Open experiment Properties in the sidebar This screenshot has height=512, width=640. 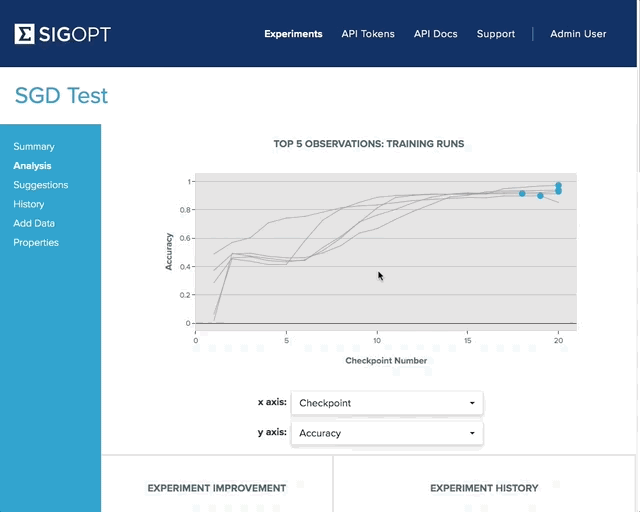pos(36,243)
